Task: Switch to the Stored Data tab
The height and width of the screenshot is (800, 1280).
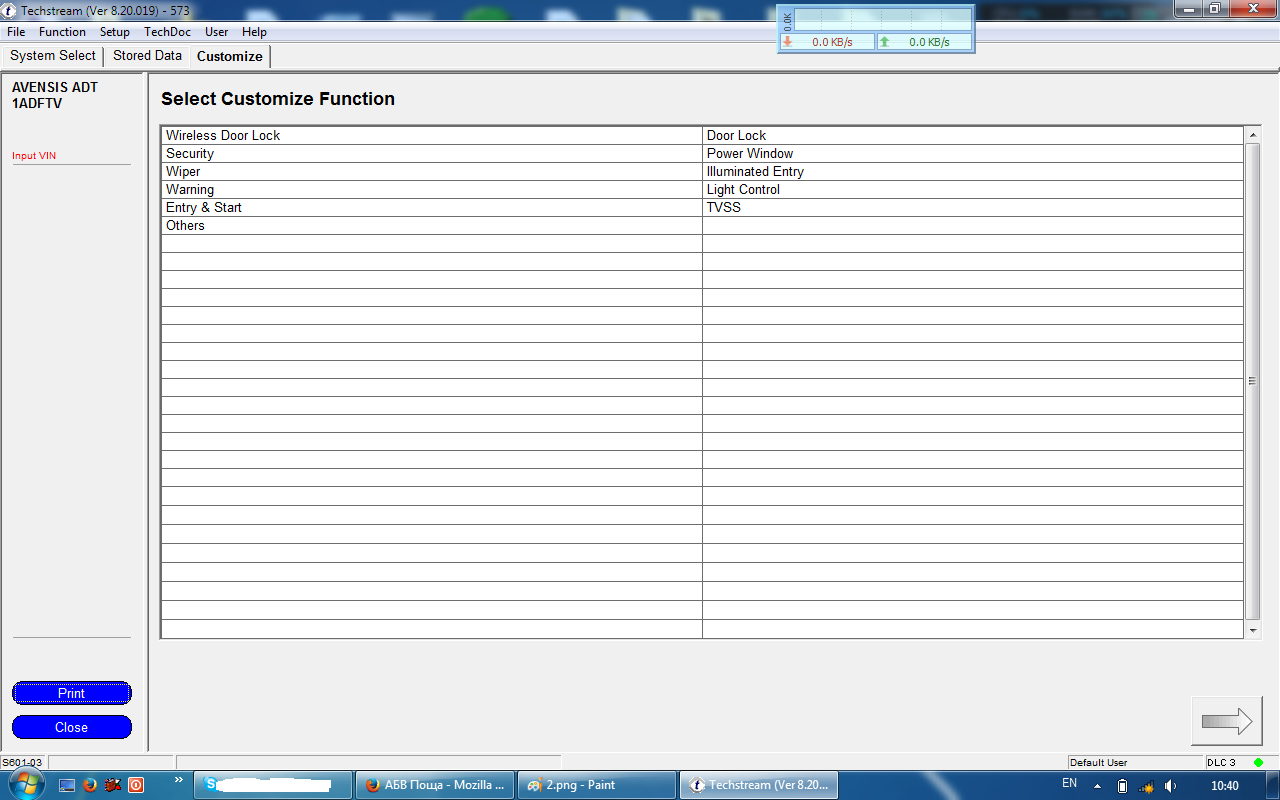Action: 147,56
